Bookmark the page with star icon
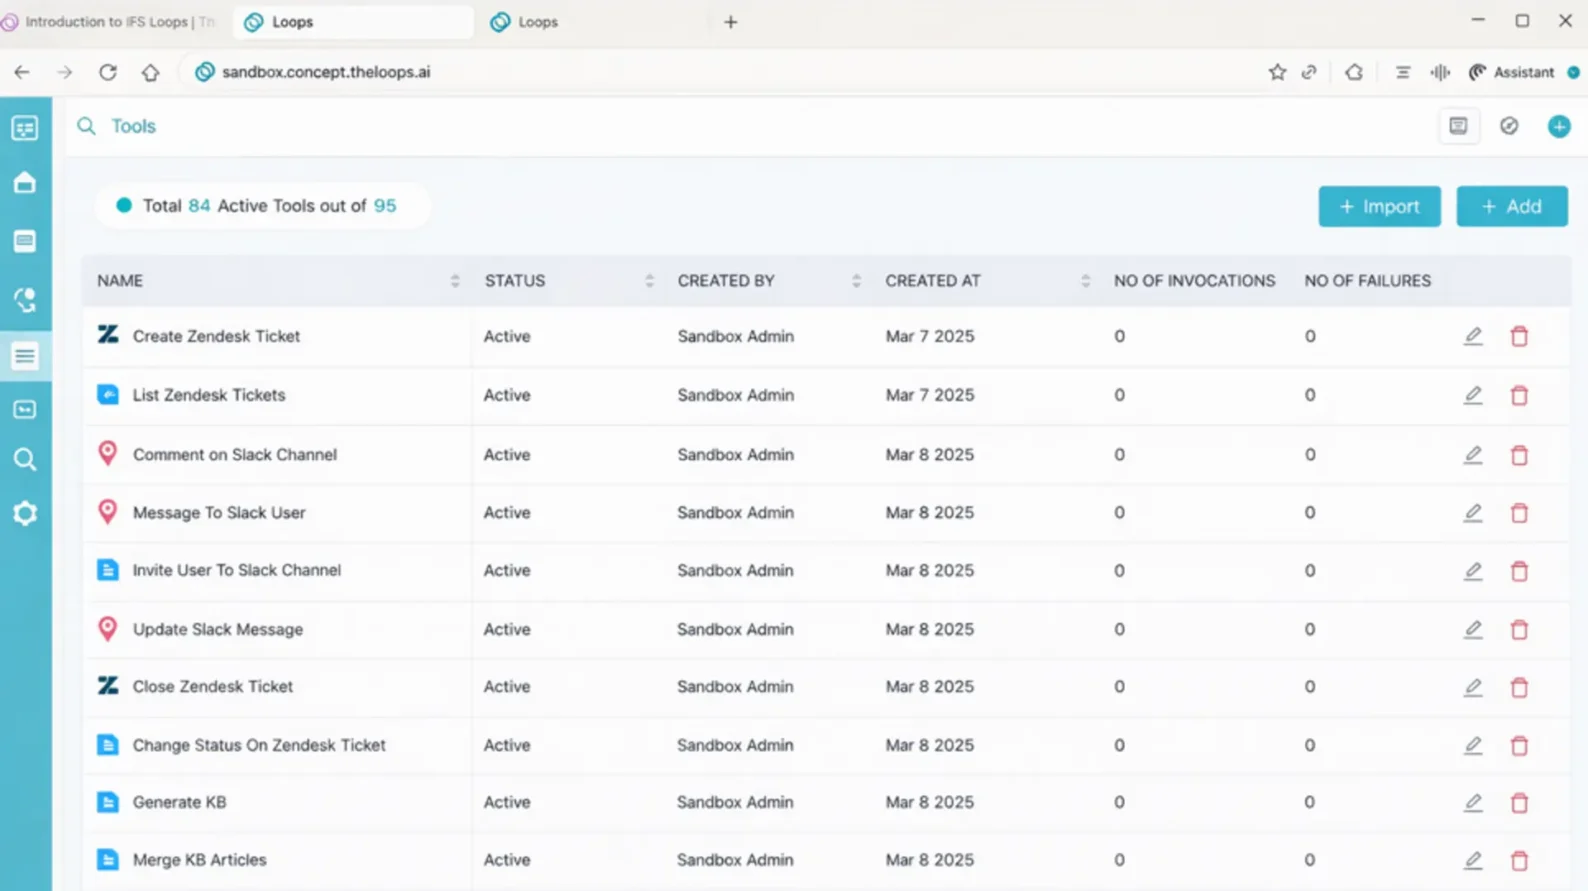This screenshot has height=891, width=1588. click(1277, 72)
